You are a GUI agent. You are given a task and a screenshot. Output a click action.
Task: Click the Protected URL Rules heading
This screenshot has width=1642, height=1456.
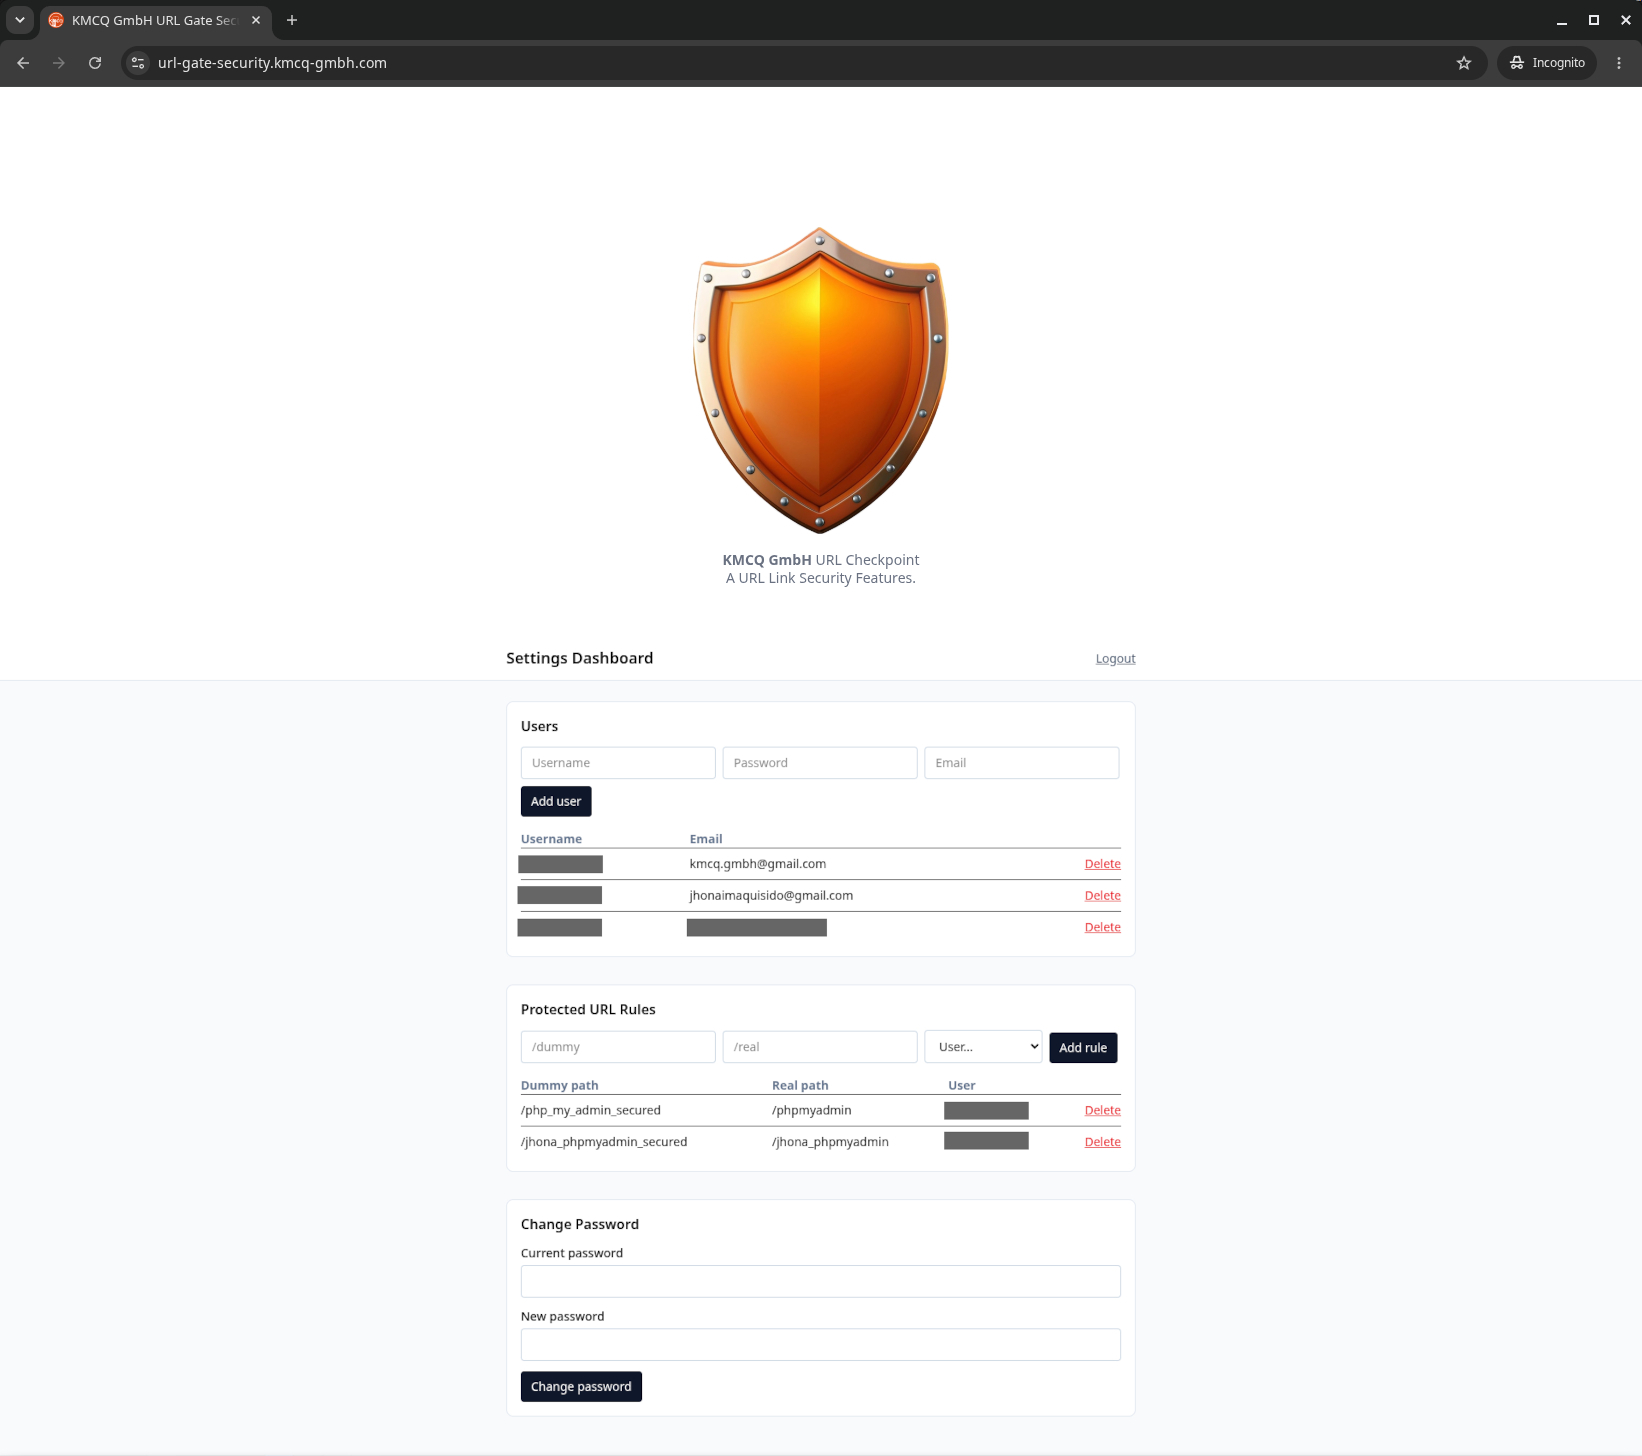pos(588,1010)
